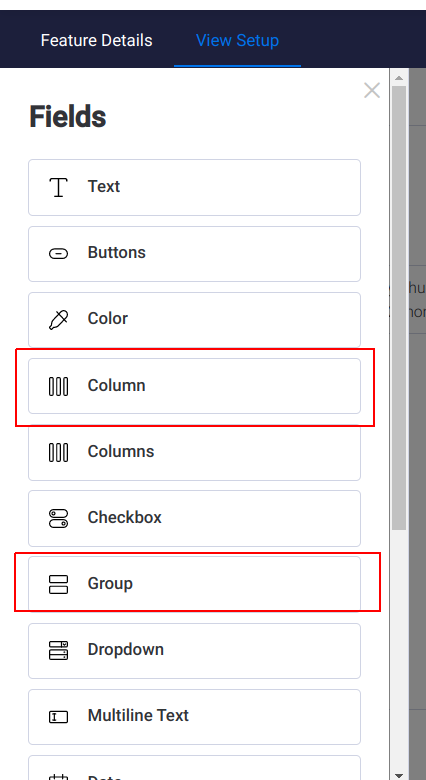The height and width of the screenshot is (780, 426).
Task: Click the scrollbar down arrow
Action: (x=399, y=775)
